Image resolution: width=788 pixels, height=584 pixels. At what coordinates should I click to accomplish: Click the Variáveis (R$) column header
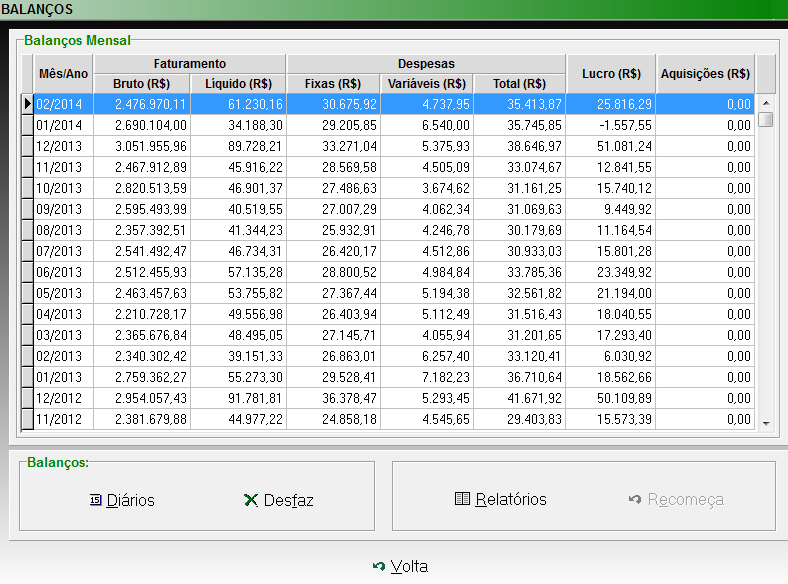pyautogui.click(x=427, y=83)
